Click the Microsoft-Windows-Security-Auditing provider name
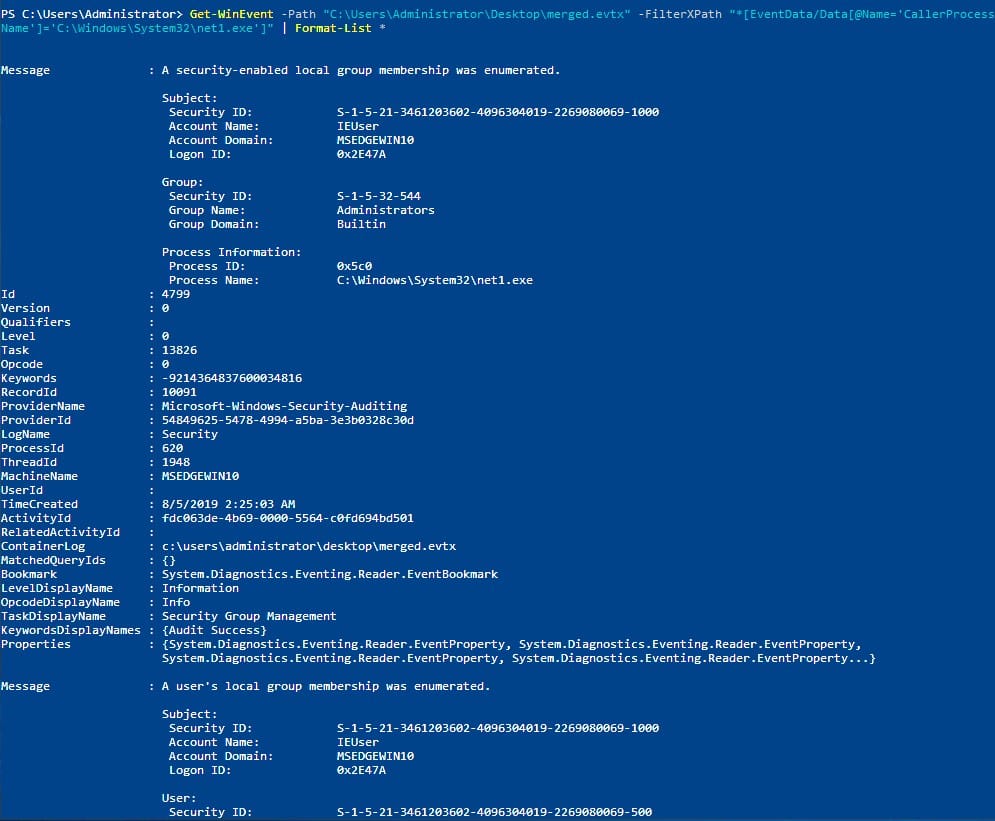This screenshot has height=821, width=995. click(284, 406)
